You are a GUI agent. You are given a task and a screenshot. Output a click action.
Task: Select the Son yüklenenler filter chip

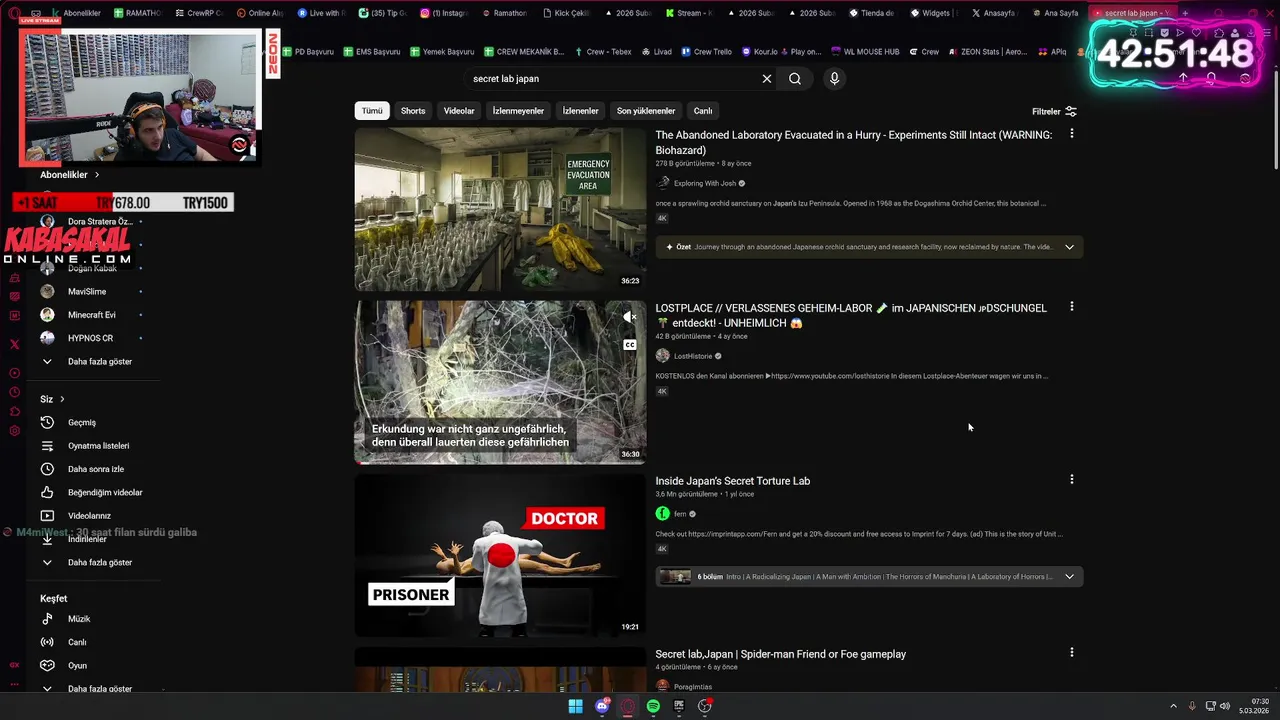pos(646,111)
